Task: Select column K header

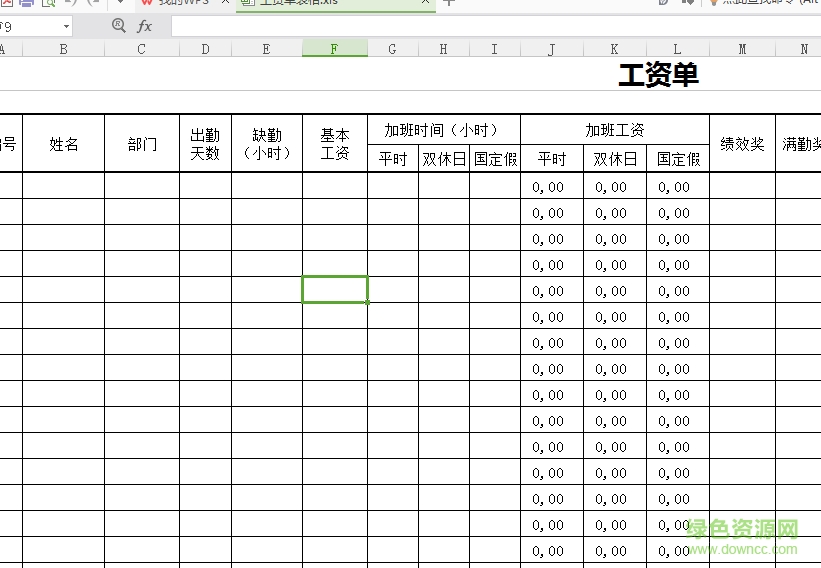Action: coord(615,49)
